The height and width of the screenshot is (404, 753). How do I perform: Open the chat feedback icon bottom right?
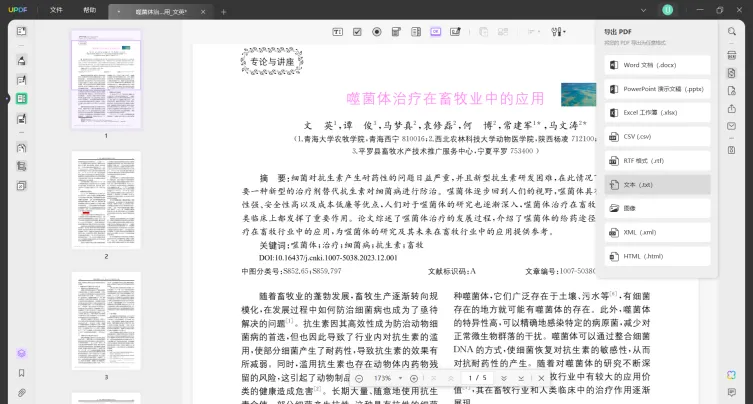pos(731,392)
